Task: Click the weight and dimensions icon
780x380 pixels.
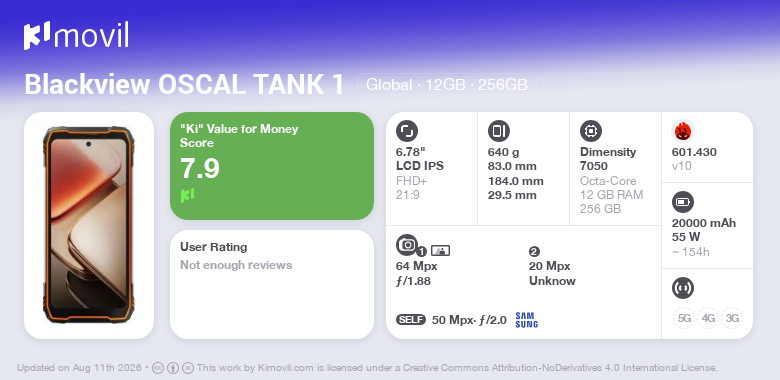Action: [498, 131]
